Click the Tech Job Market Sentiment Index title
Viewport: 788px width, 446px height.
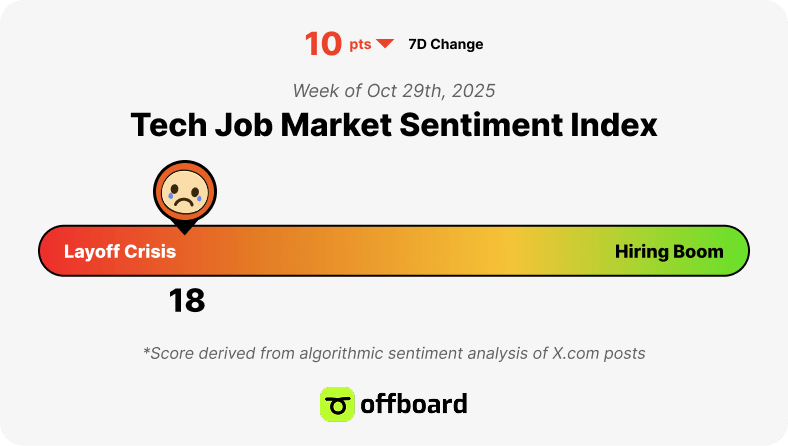click(x=394, y=125)
